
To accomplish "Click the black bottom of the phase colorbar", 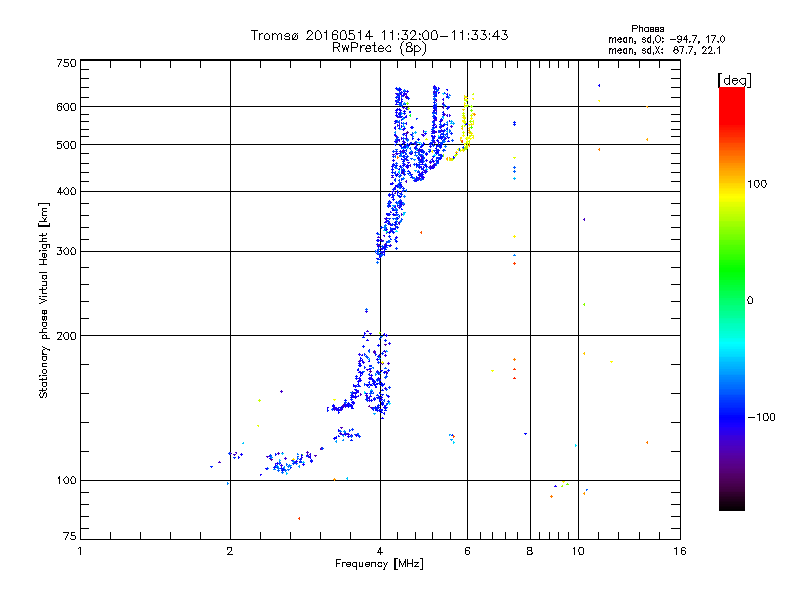I will pos(732,503).
